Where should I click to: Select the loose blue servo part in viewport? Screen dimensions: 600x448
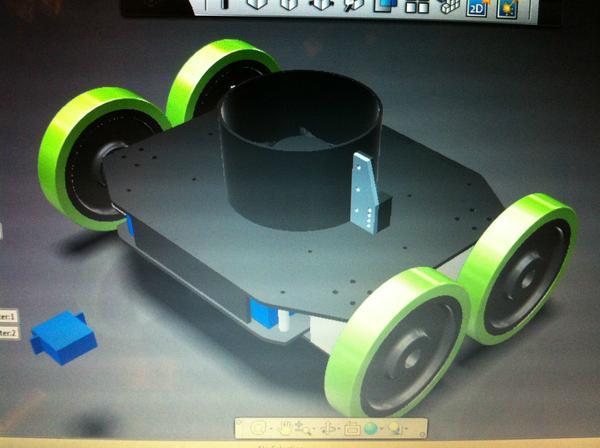[x=61, y=334]
